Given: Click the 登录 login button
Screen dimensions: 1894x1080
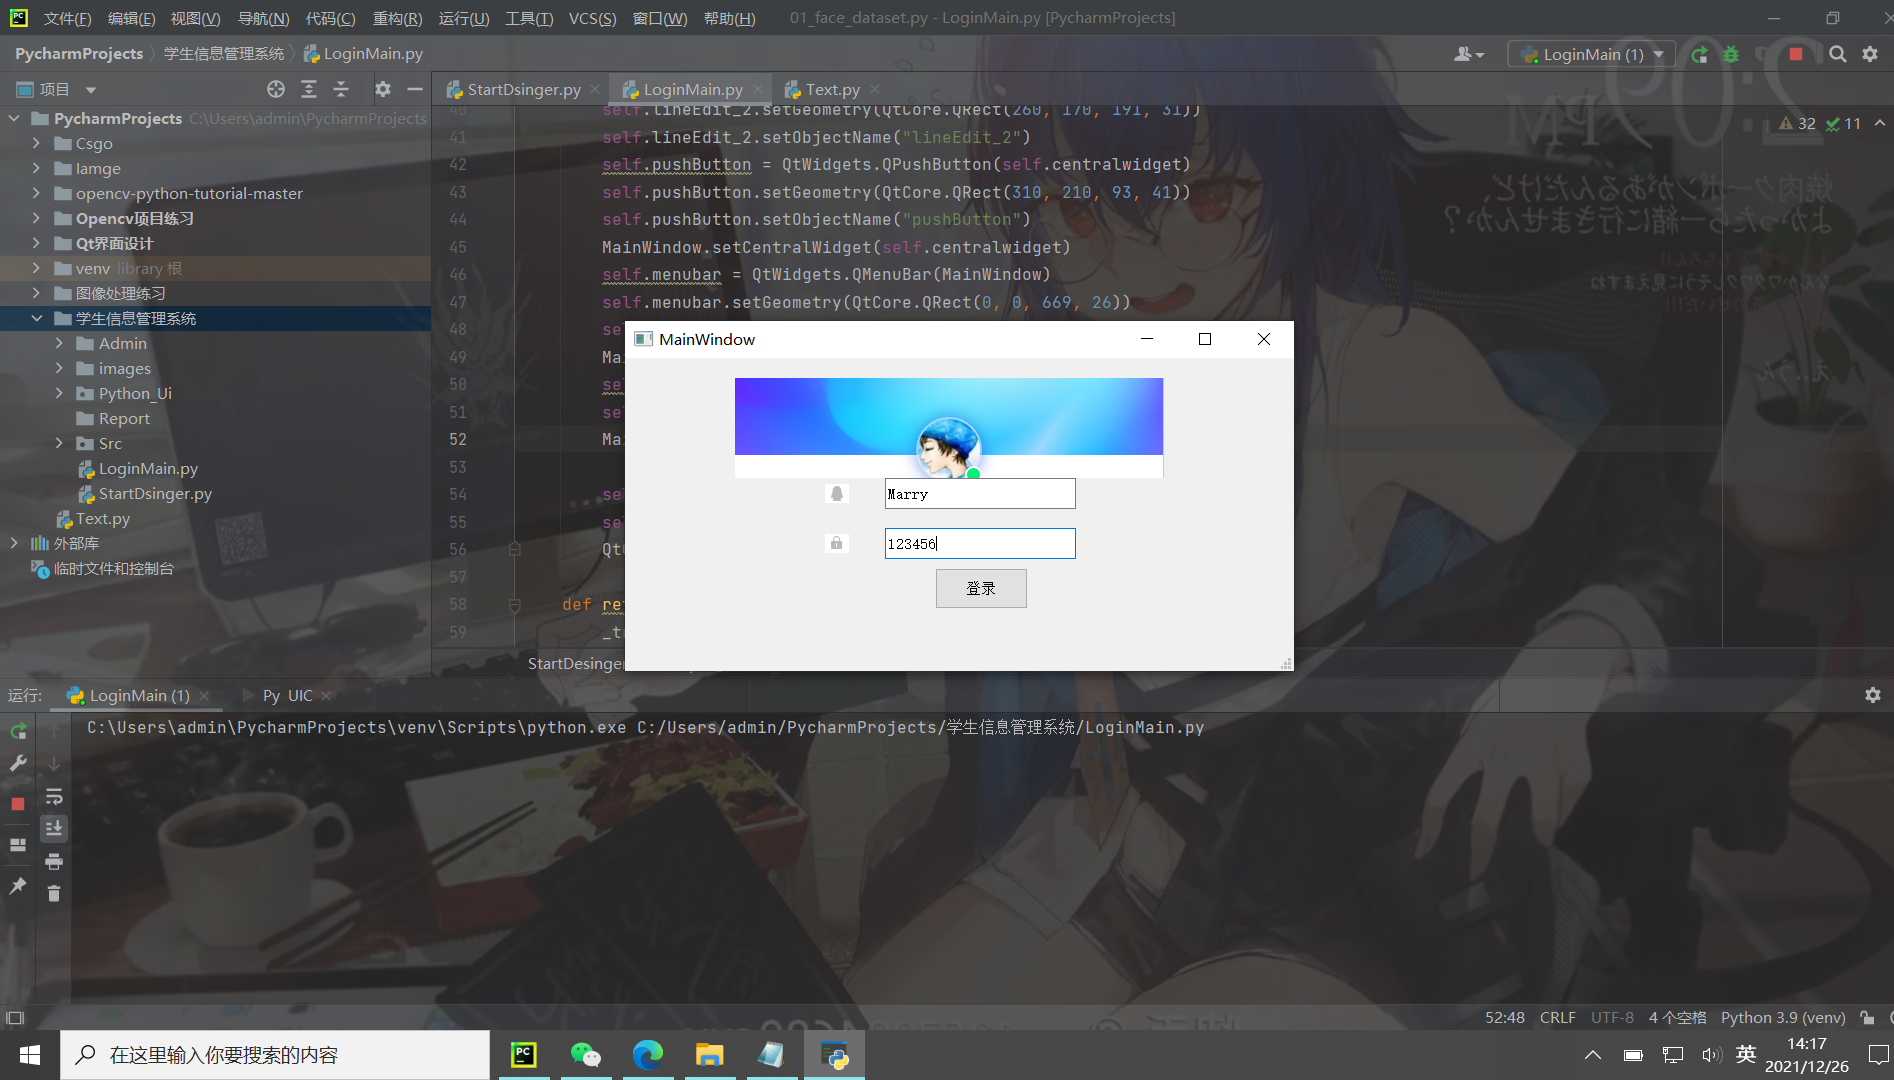Looking at the screenshot, I should pos(981,588).
